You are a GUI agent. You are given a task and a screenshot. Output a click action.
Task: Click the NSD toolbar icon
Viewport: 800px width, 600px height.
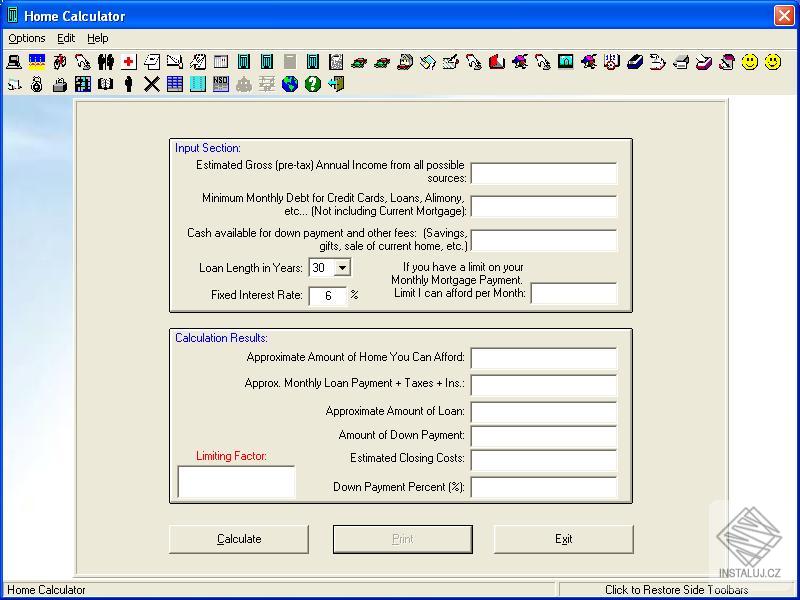click(x=221, y=85)
